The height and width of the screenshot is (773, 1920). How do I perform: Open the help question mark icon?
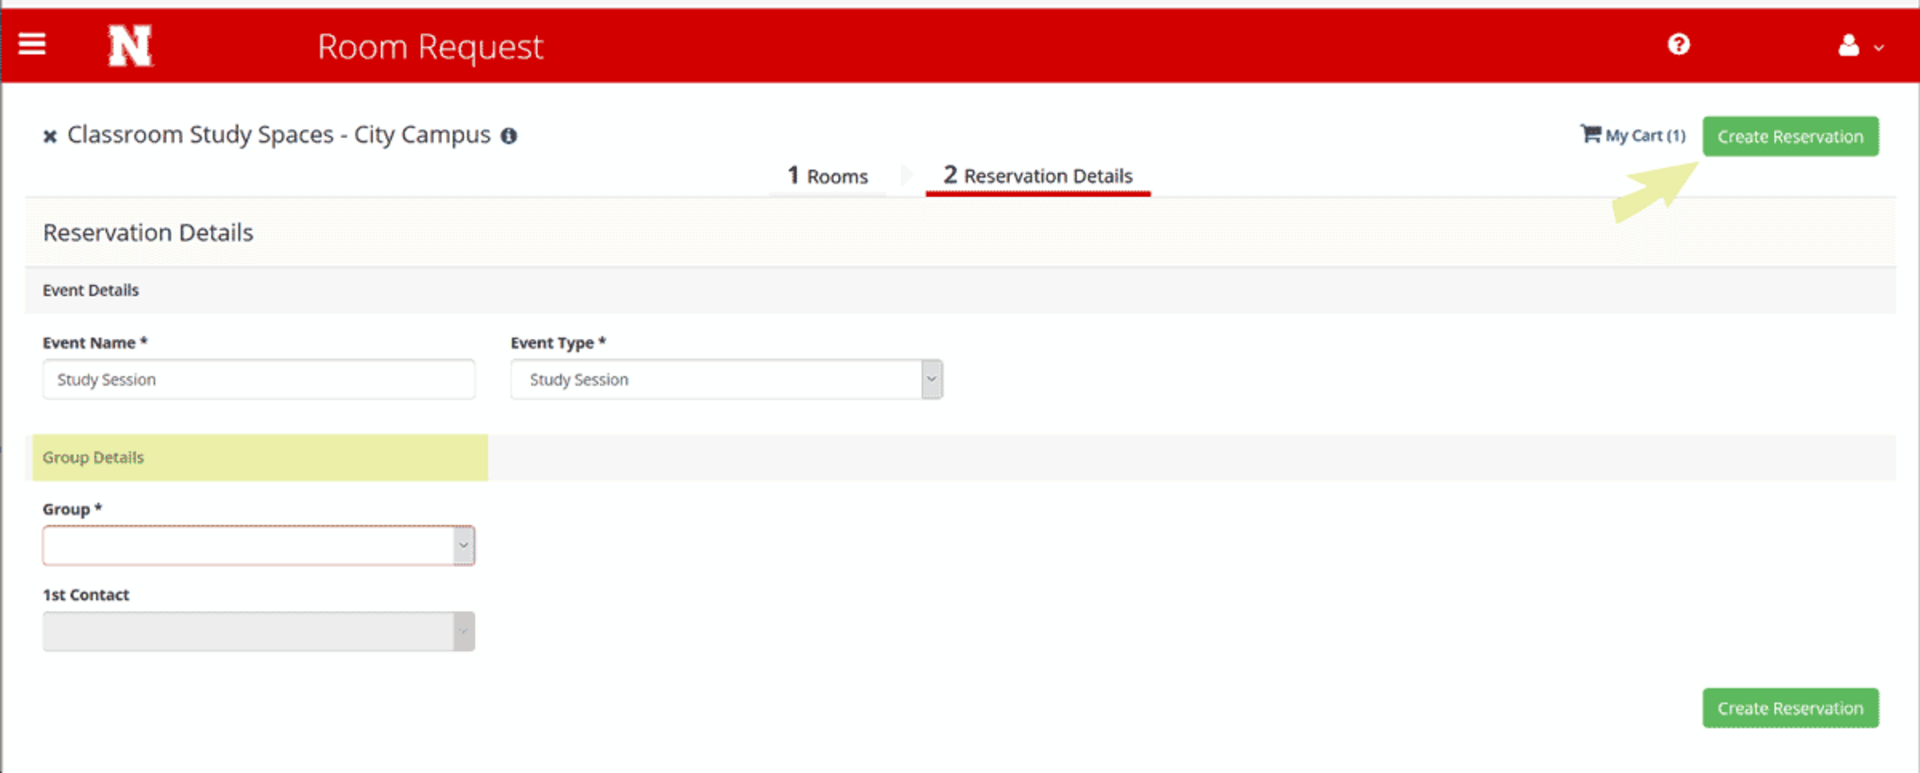click(x=1678, y=44)
